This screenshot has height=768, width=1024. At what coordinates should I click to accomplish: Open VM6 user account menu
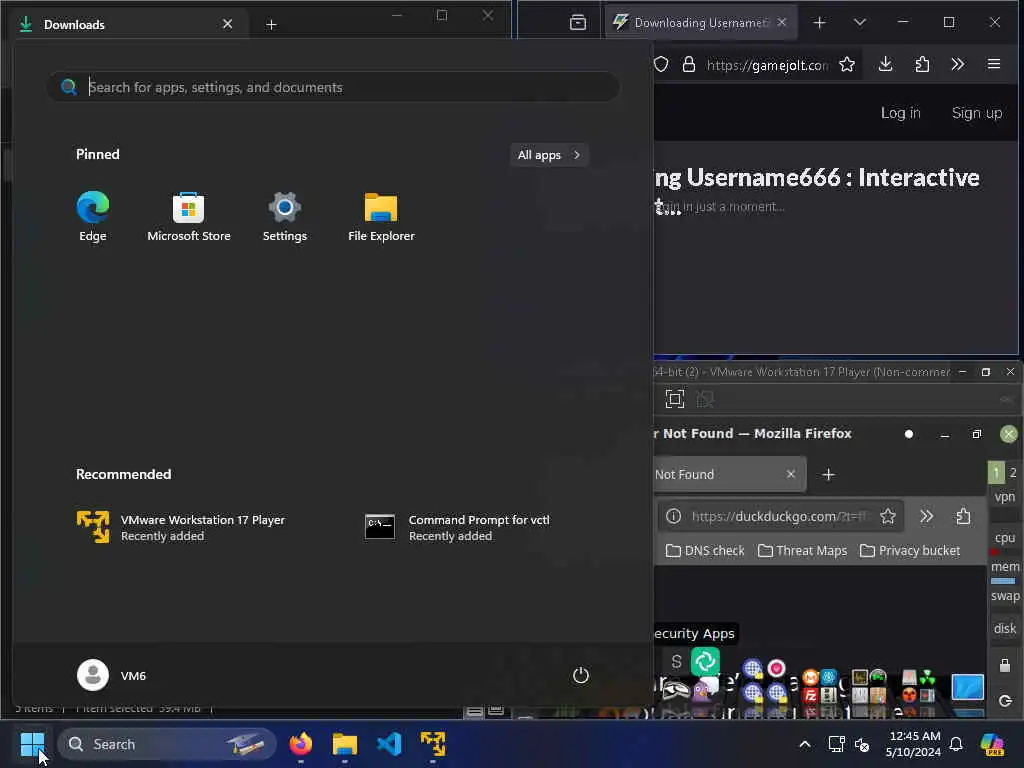tap(112, 675)
